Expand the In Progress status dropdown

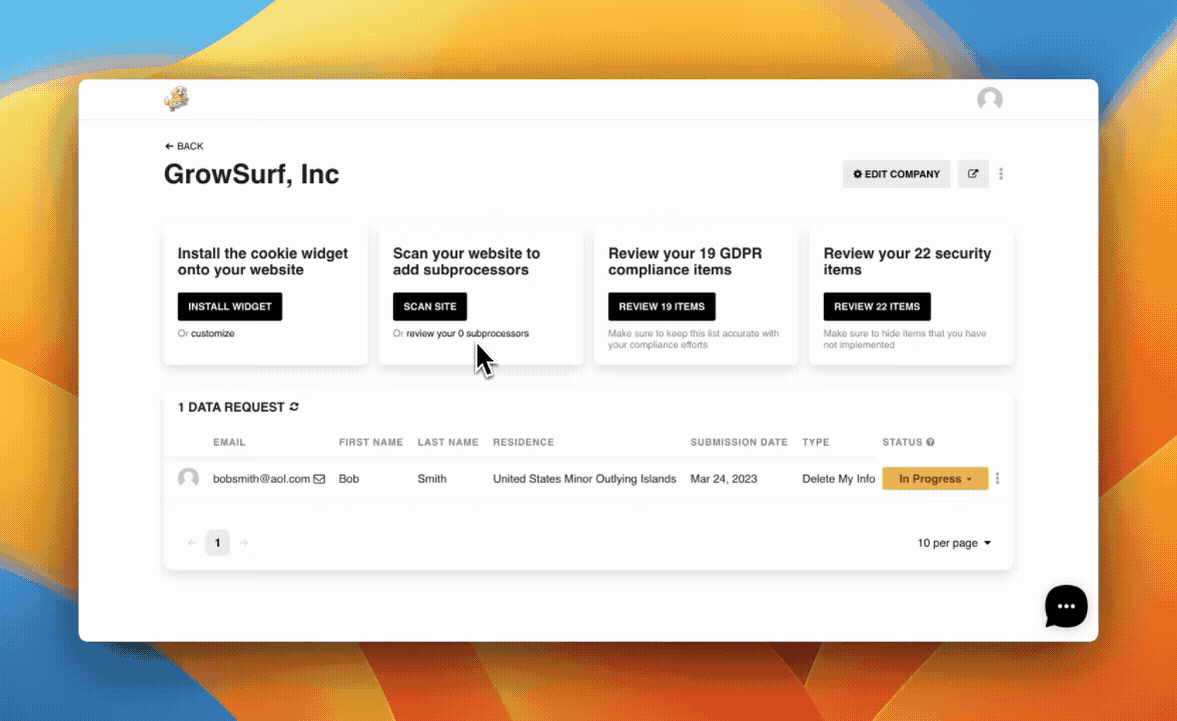click(935, 479)
